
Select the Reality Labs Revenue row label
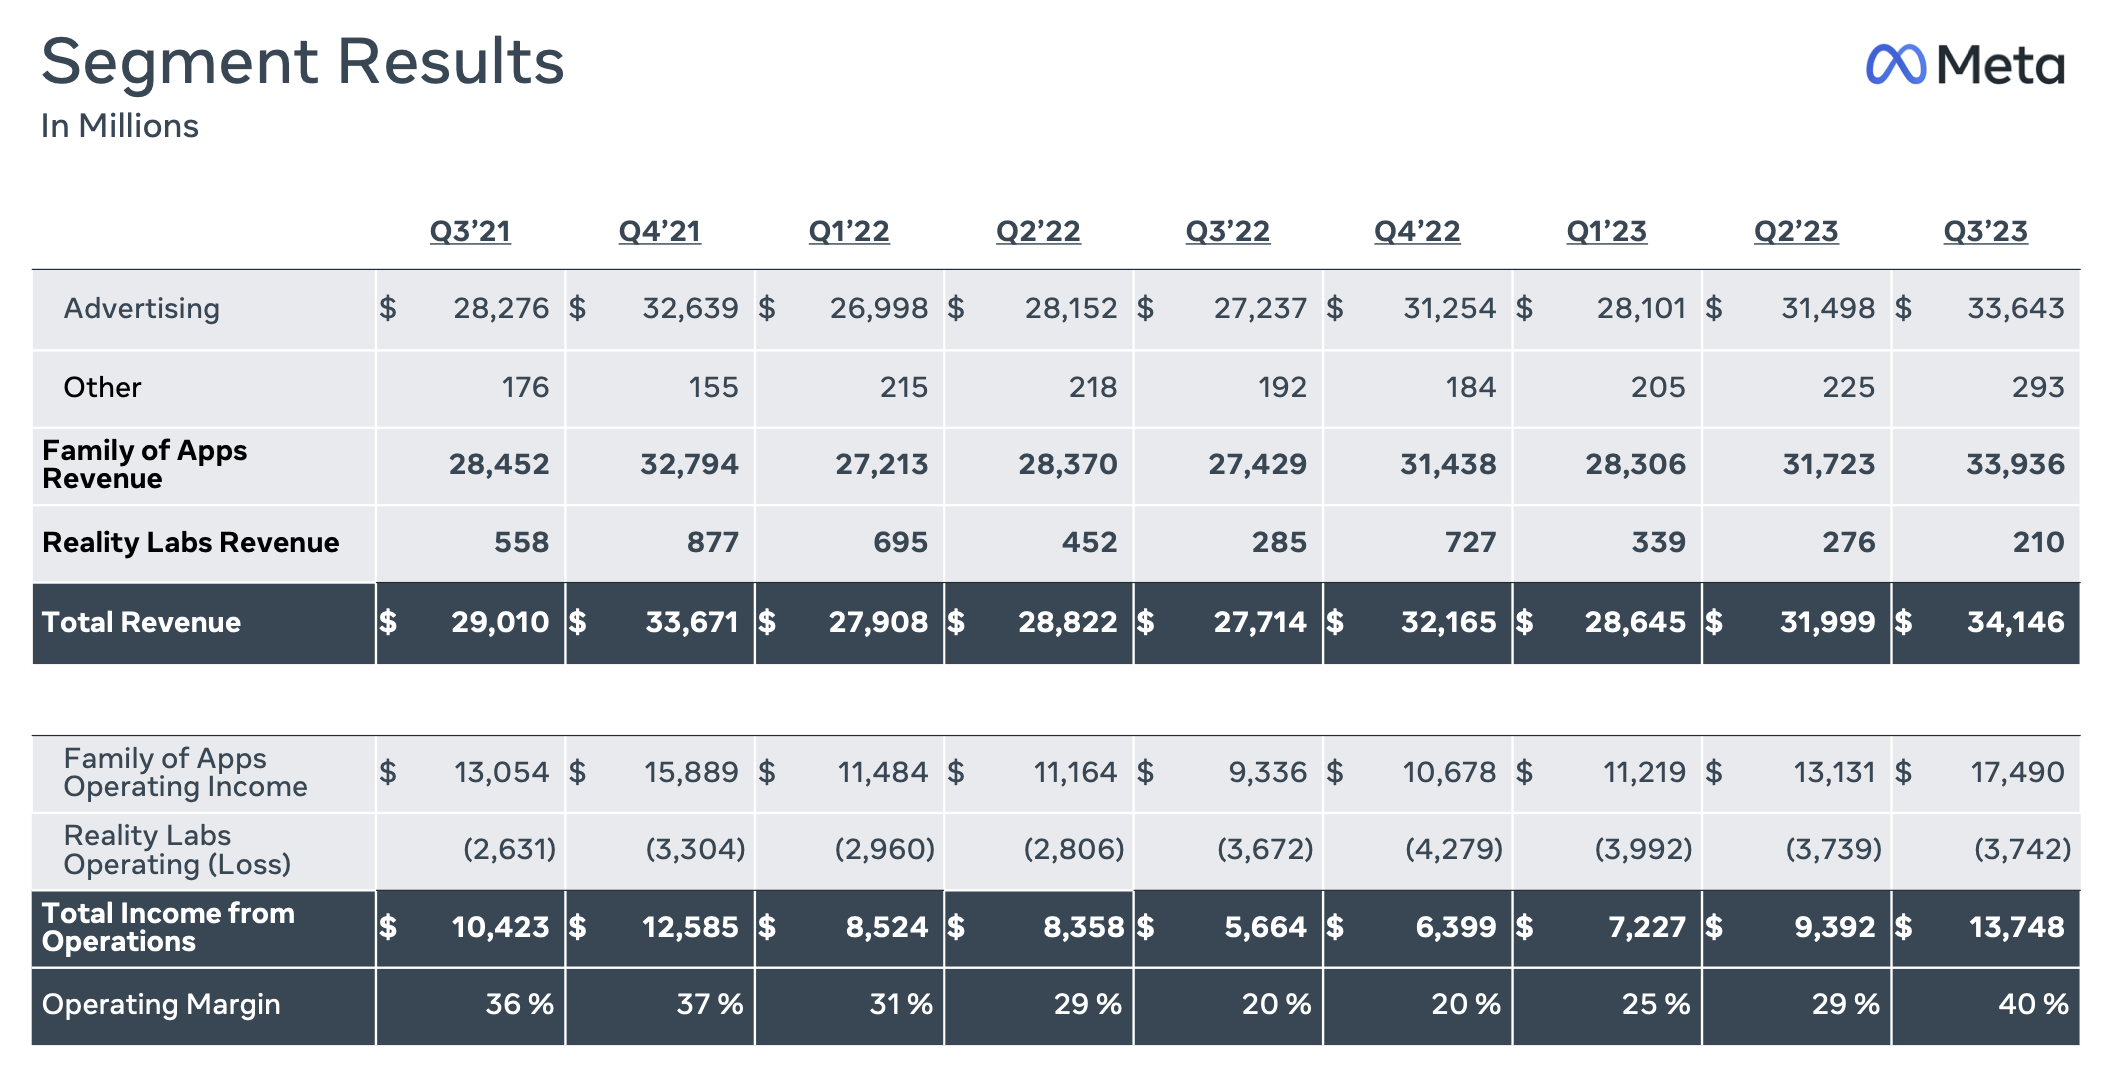coord(190,542)
